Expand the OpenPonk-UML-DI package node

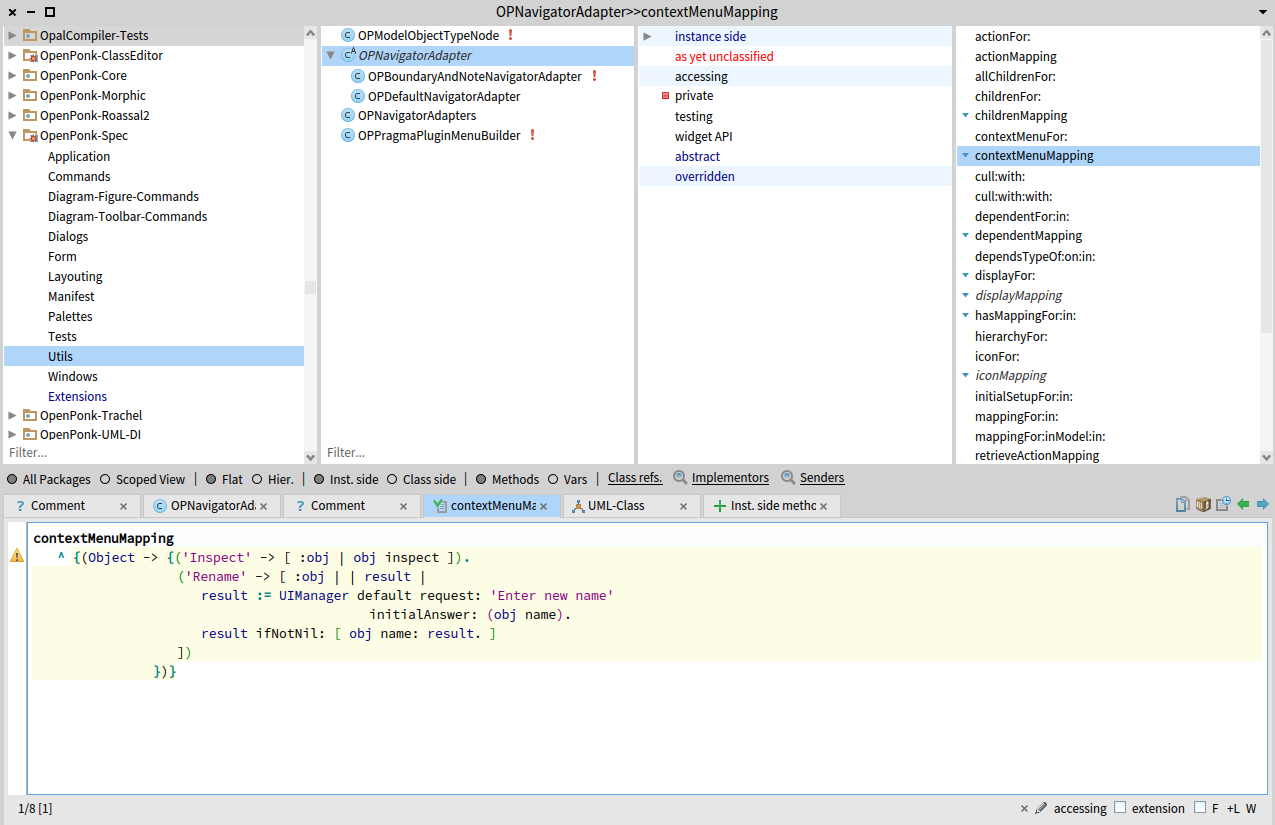pyautogui.click(x=12, y=434)
